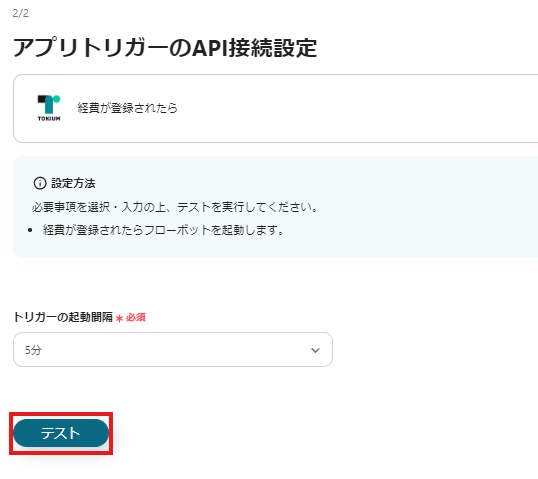Run the テスト button
538x479 pixels.
[x=61, y=433]
